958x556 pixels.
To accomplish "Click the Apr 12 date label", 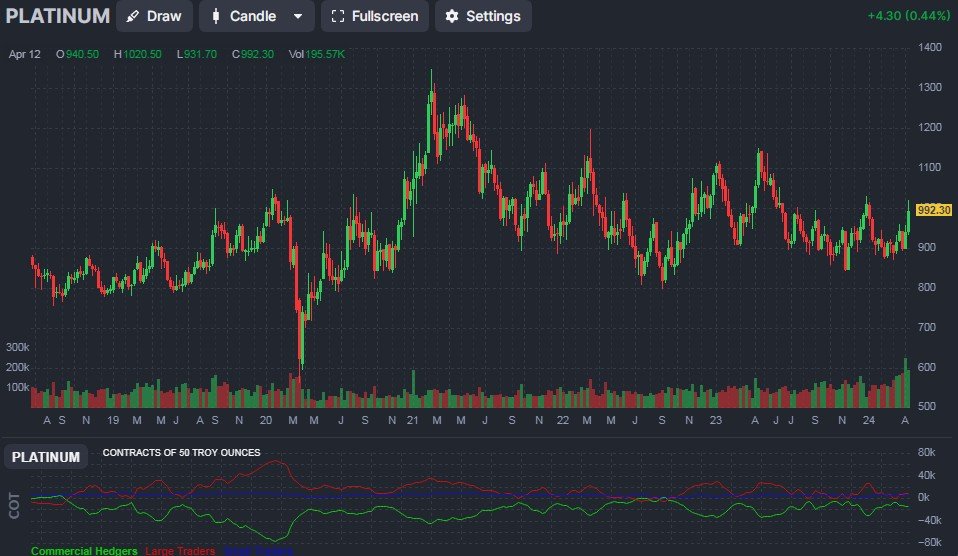I will tap(25, 54).
